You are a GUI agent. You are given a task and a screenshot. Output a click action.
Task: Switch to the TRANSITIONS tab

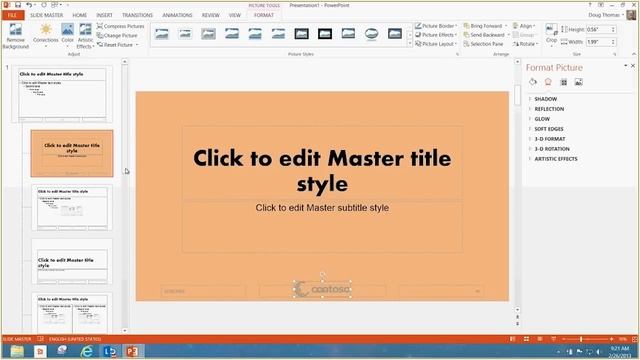click(x=137, y=15)
